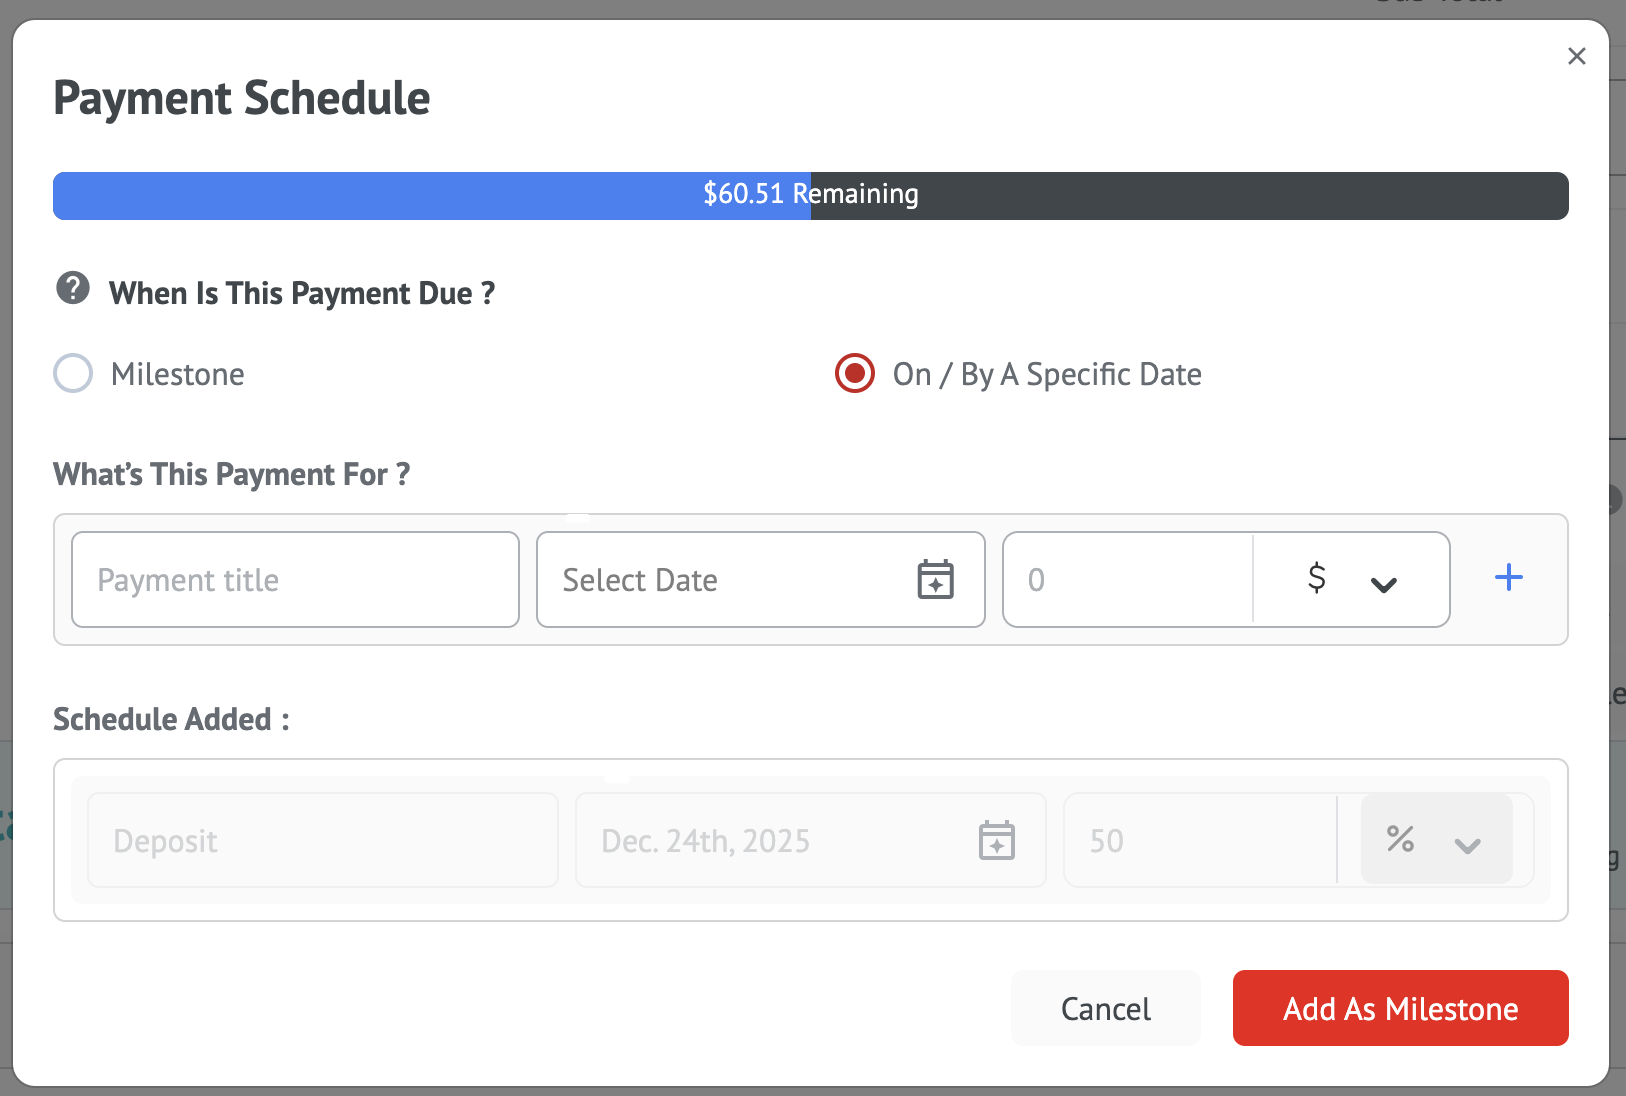Click calendar icon beside Dec. 24th, 2025
Viewport: 1626px width, 1096px height.
(x=996, y=840)
